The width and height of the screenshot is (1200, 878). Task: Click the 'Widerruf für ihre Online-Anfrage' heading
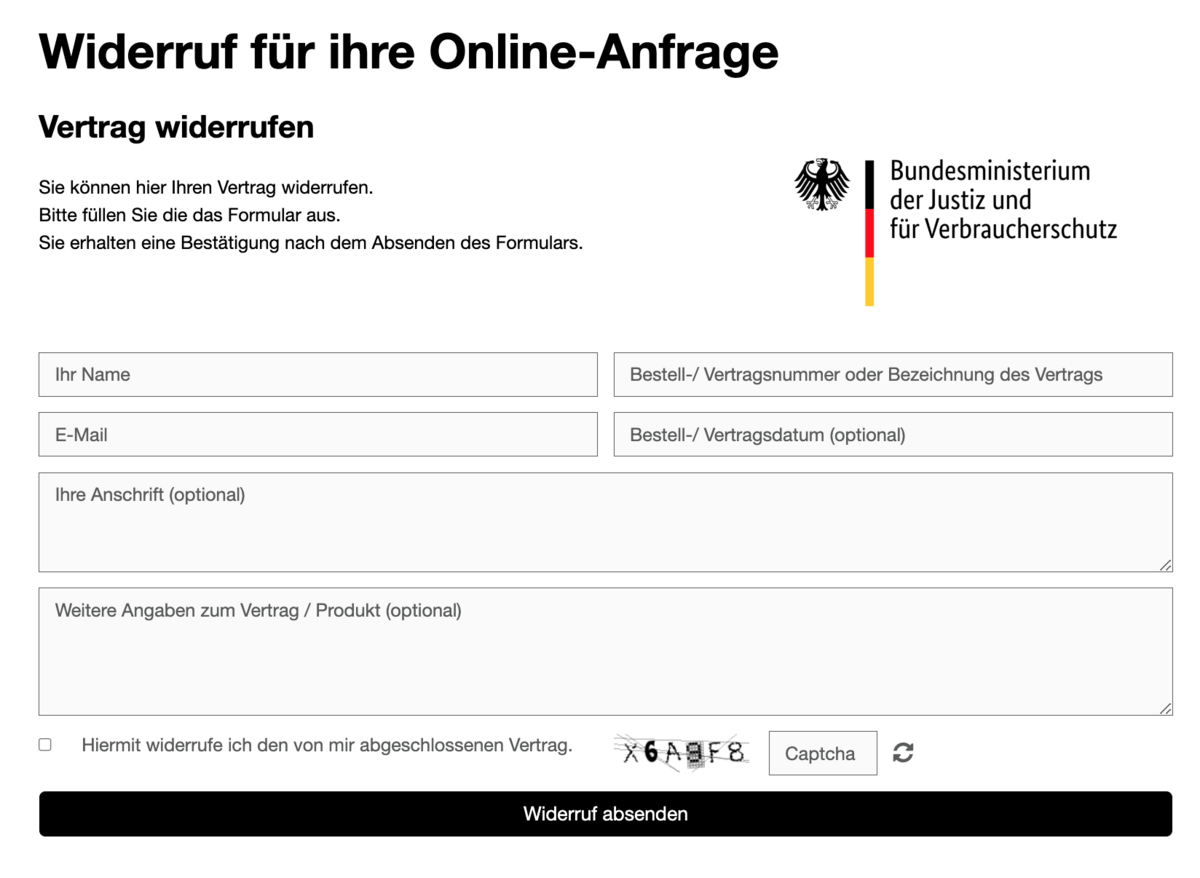(x=408, y=50)
